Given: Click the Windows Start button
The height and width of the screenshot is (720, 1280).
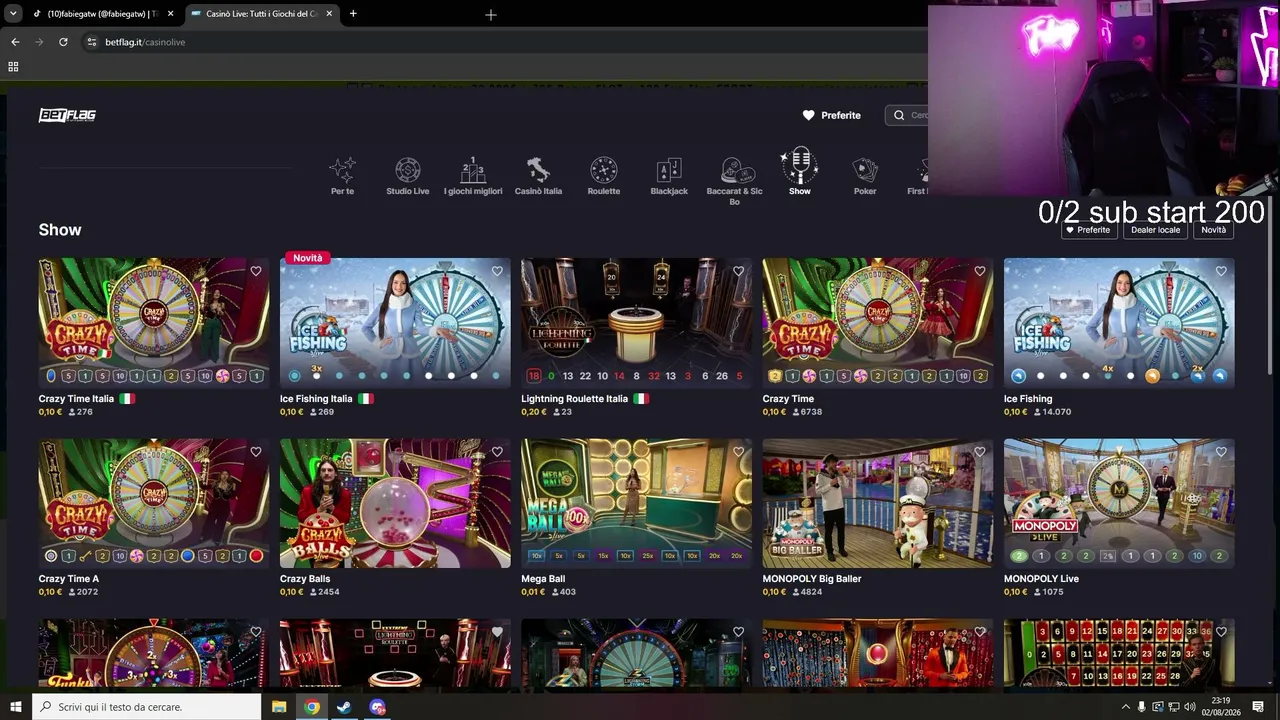Looking at the screenshot, I should tap(15, 707).
